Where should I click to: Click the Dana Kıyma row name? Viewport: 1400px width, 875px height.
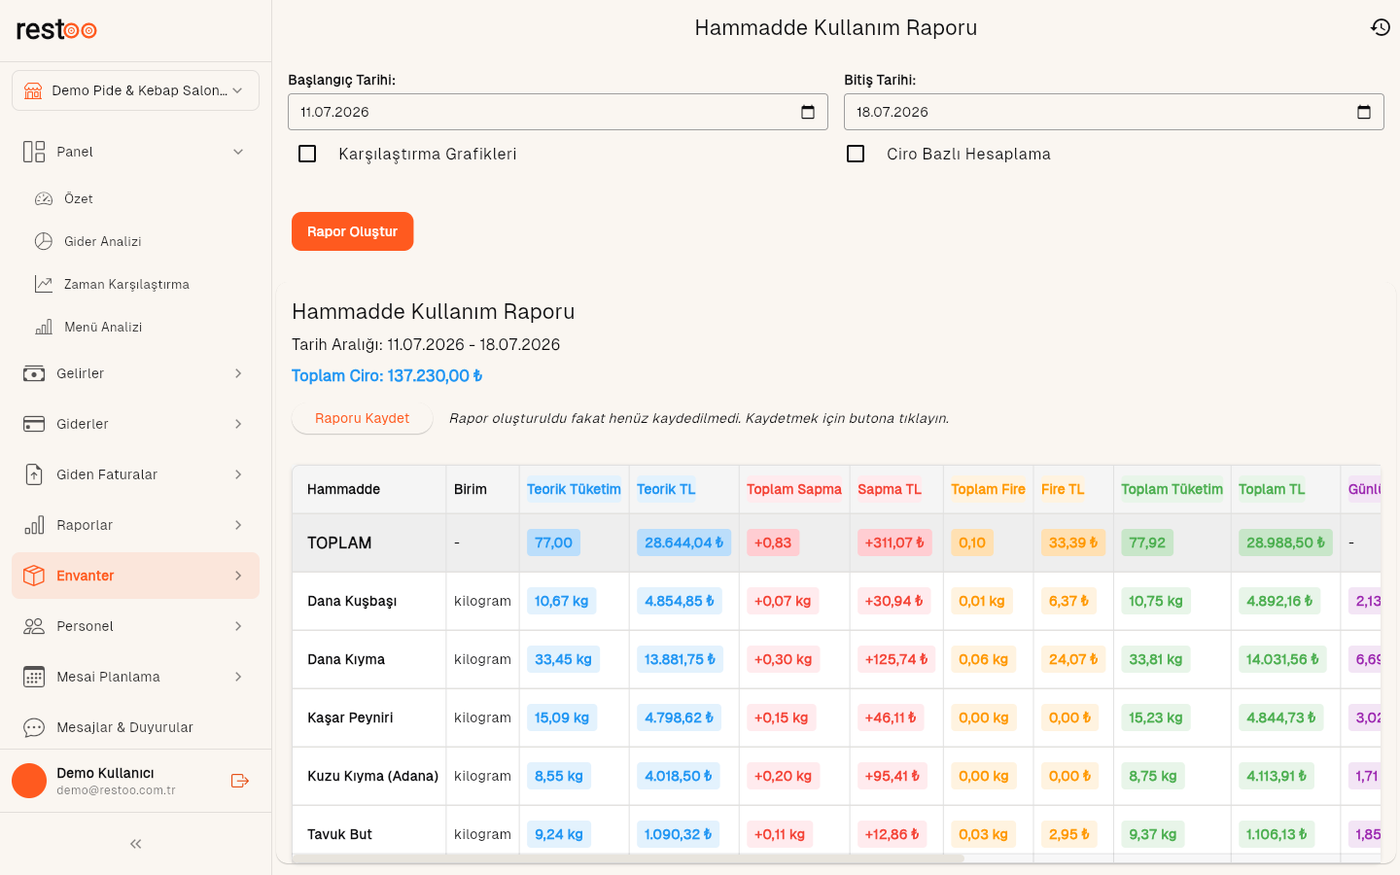(x=346, y=659)
